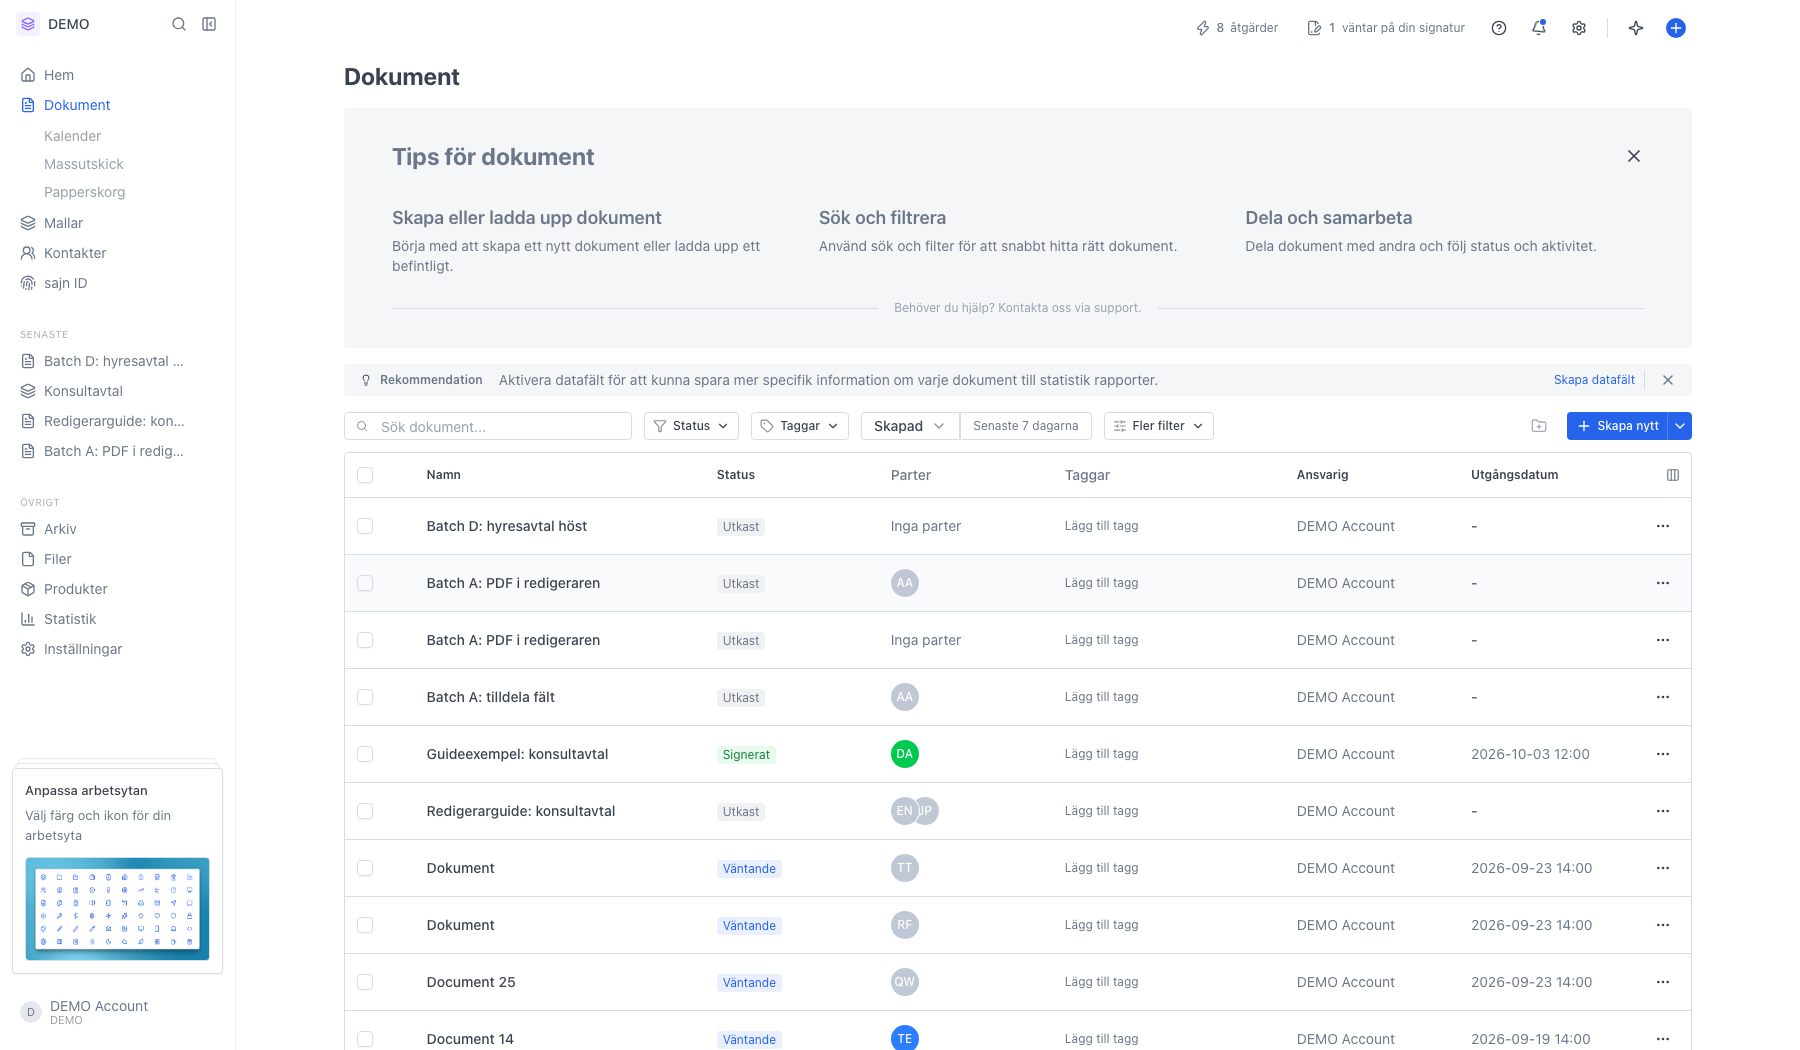Viewport: 1800px width, 1050px height.
Task: Go to Kalender under Dokument
Action: tap(72, 136)
